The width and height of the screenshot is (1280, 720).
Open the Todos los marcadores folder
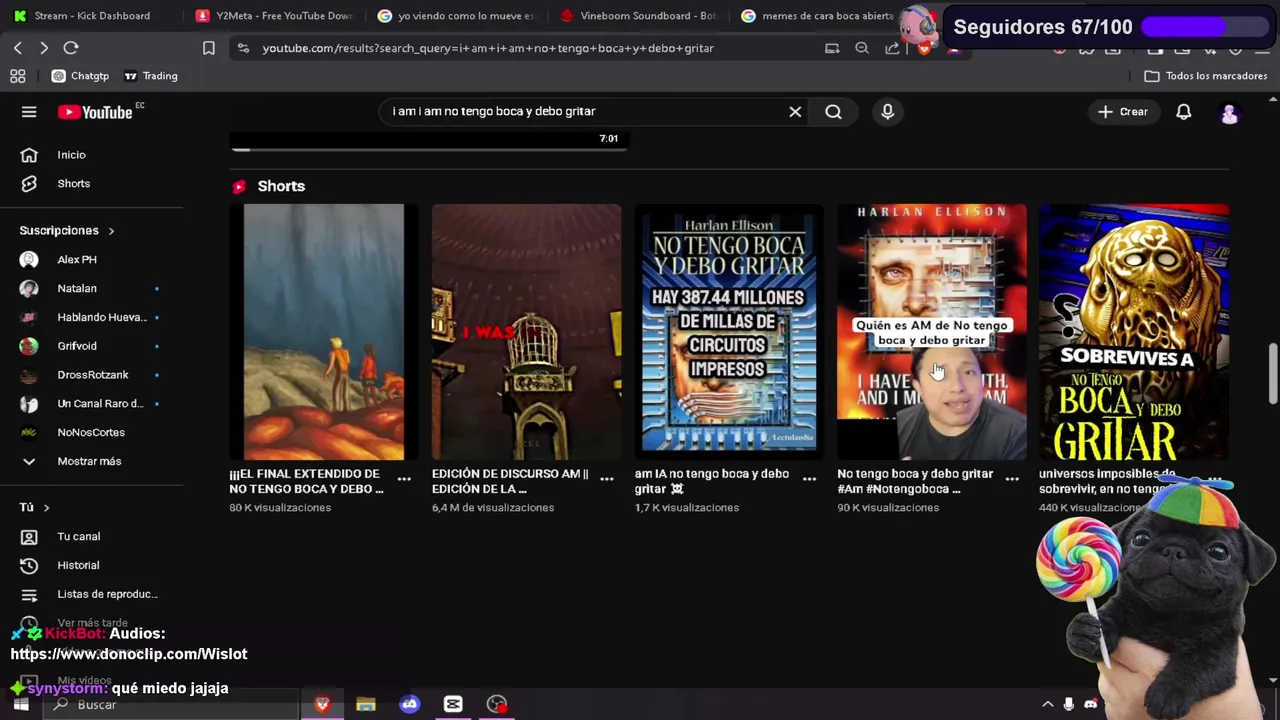(1205, 76)
